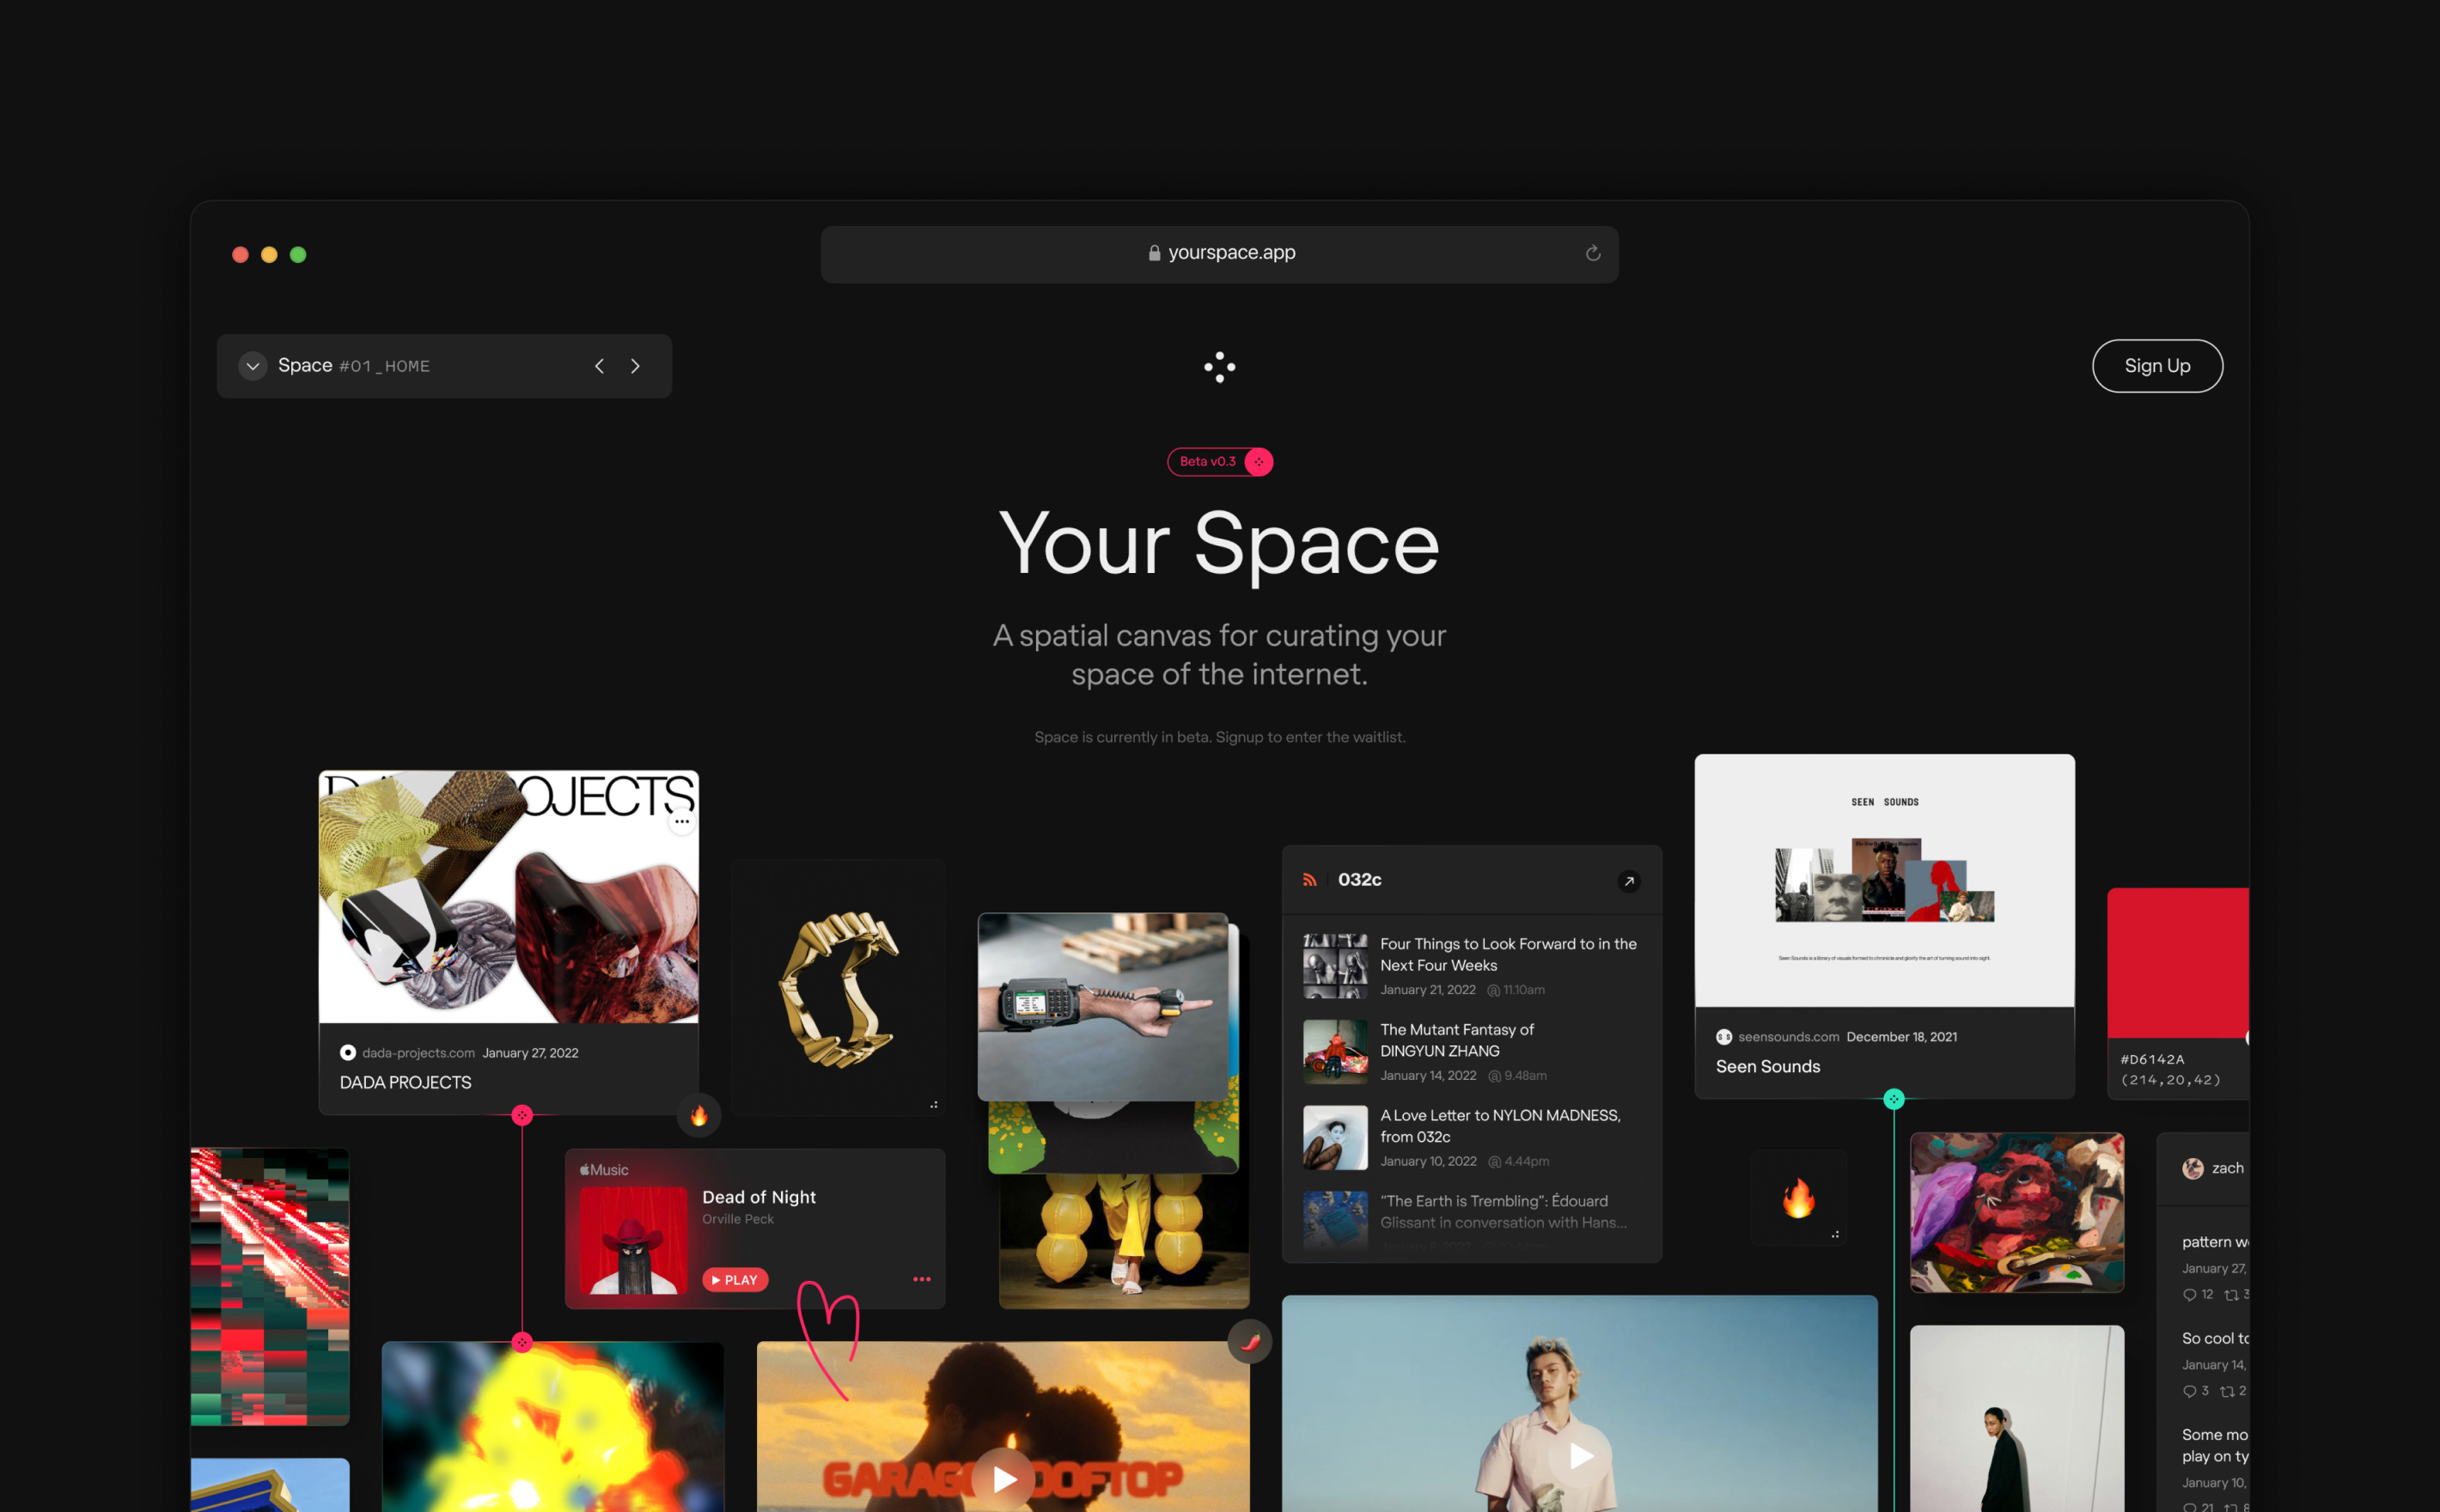Open Four Things to Look Forward article

click(x=1507, y=954)
